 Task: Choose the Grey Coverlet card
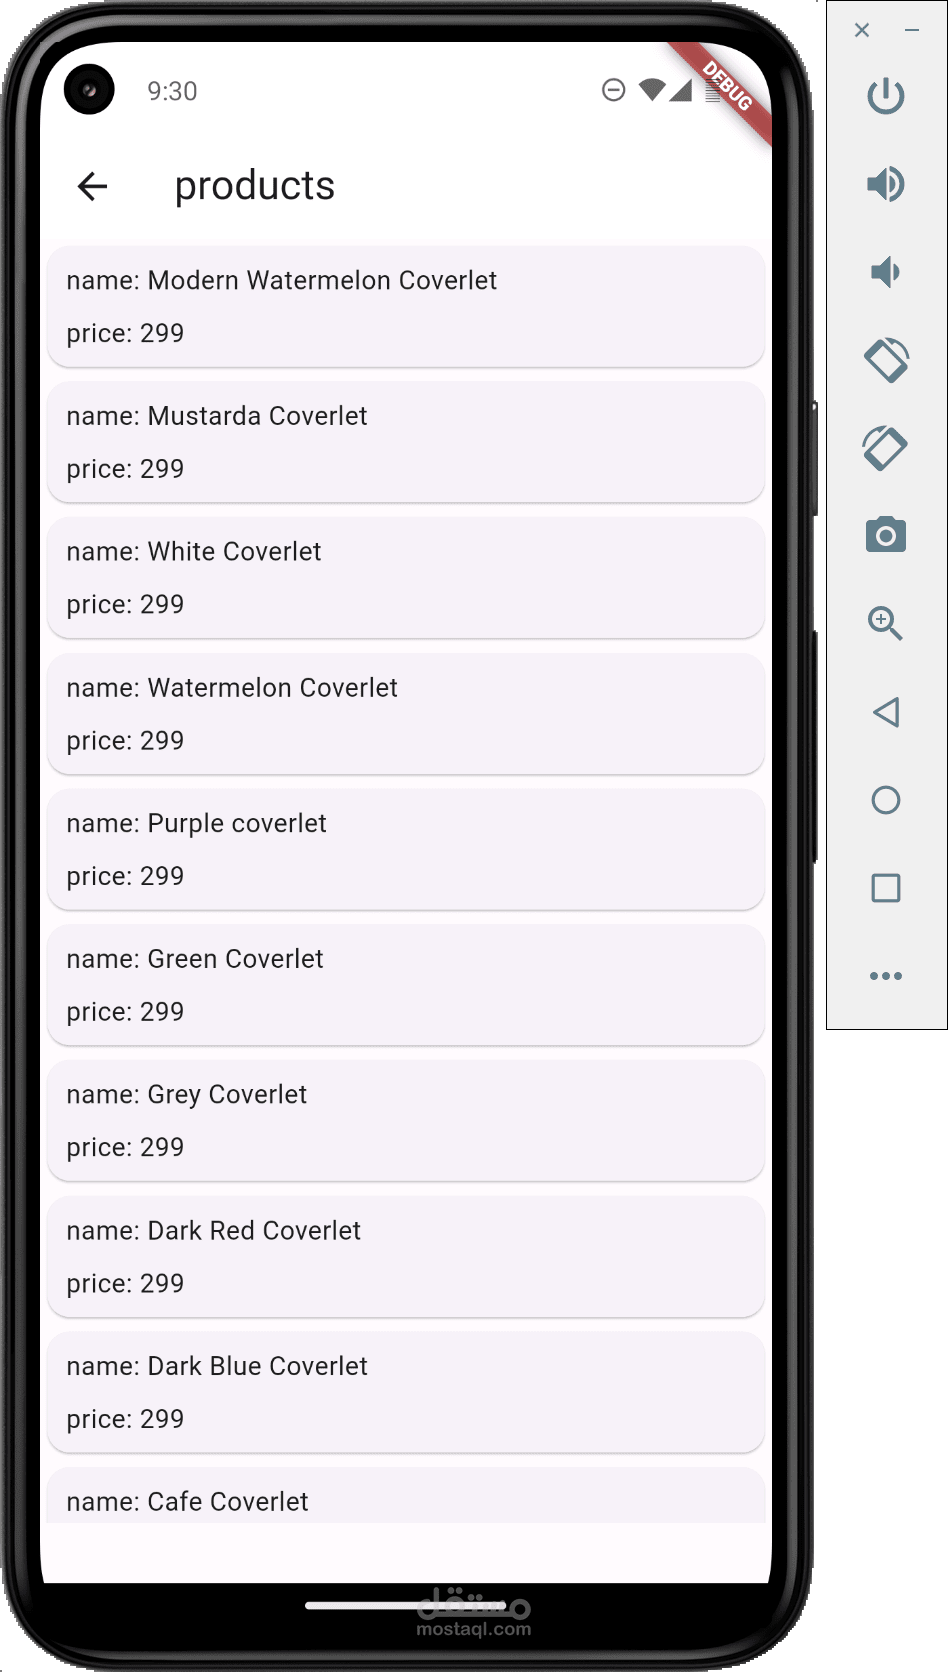click(x=406, y=1120)
